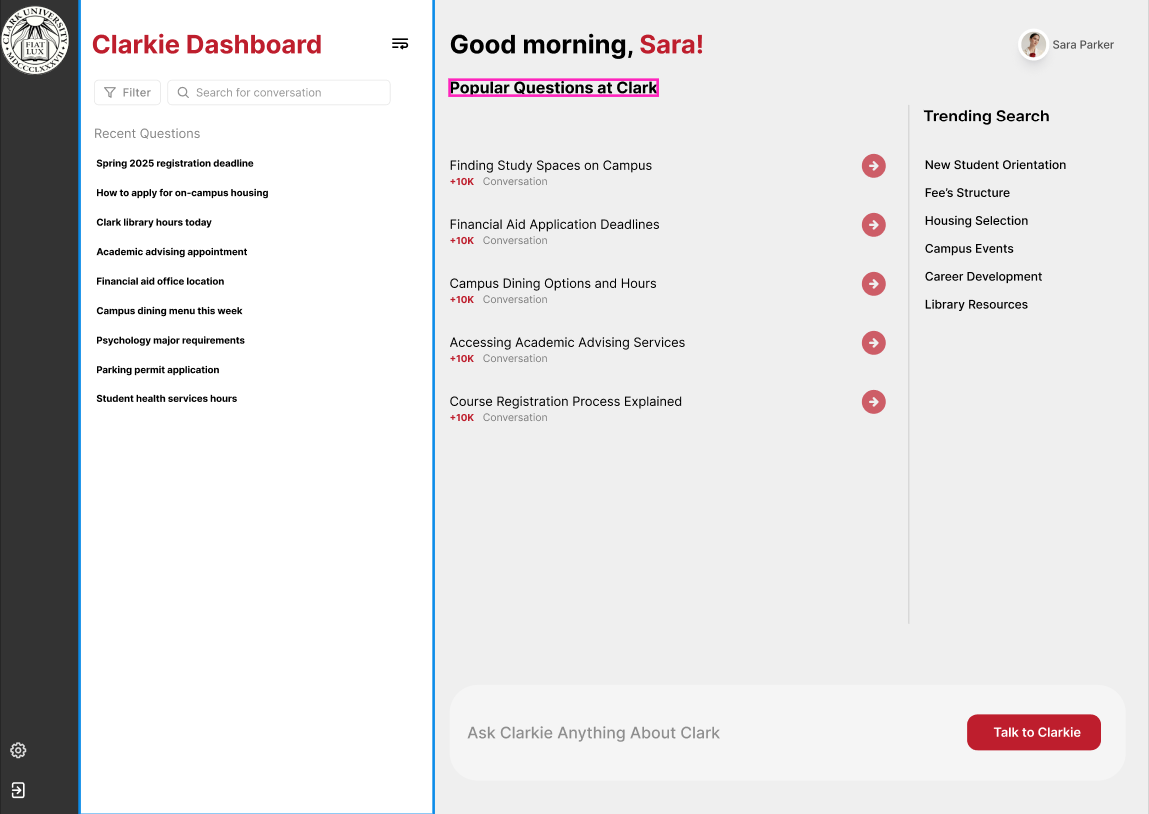Click the Recent Questions label
This screenshot has height=814, width=1149.
147,133
